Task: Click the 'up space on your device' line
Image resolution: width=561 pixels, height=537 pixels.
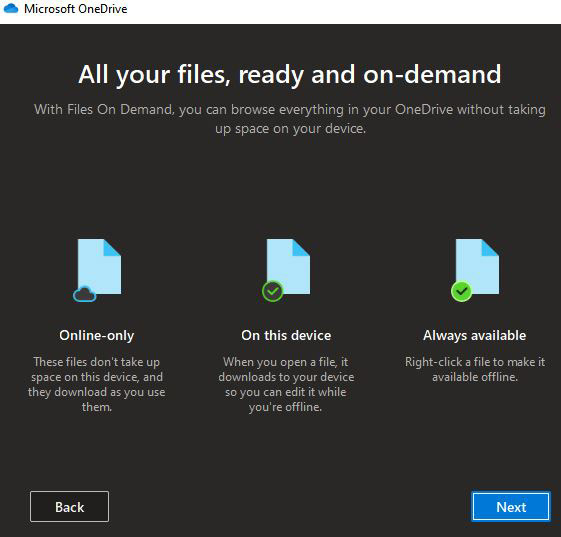Action: tap(290, 128)
